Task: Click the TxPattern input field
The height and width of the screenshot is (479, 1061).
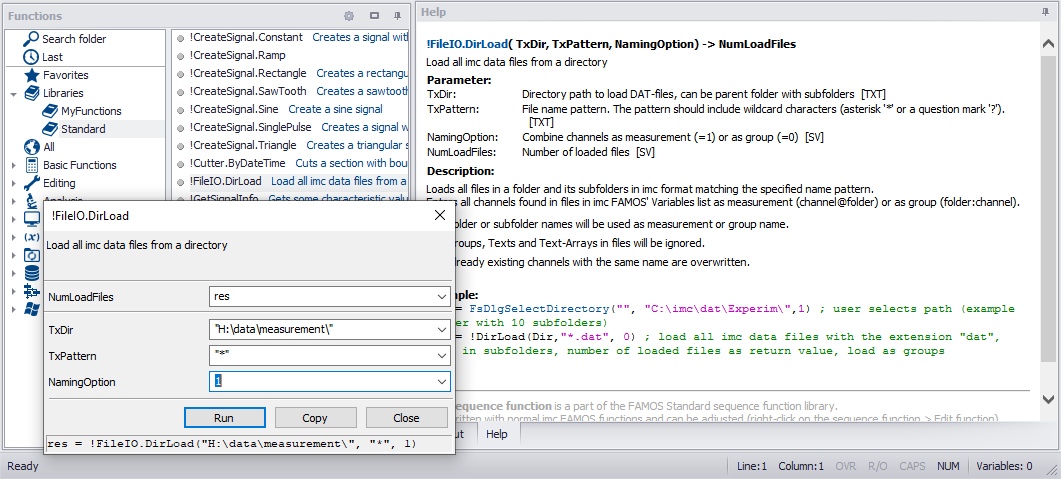Action: point(320,355)
